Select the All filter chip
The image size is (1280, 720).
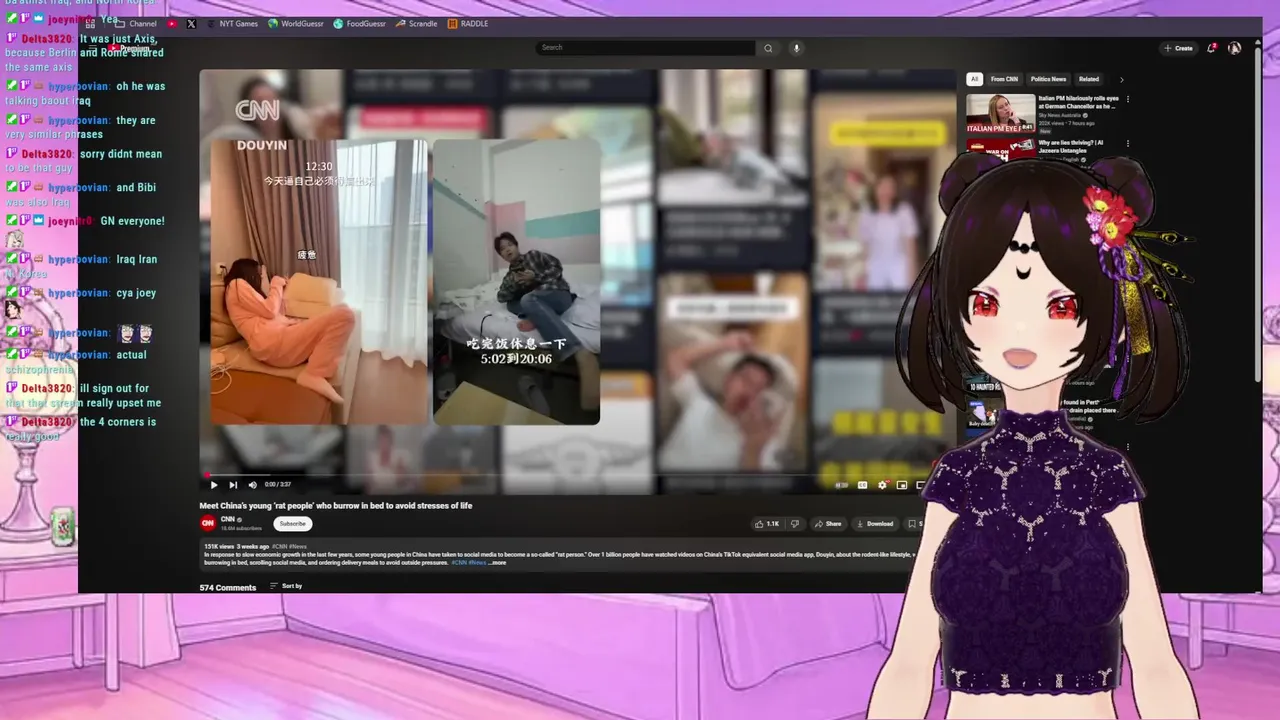[974, 79]
